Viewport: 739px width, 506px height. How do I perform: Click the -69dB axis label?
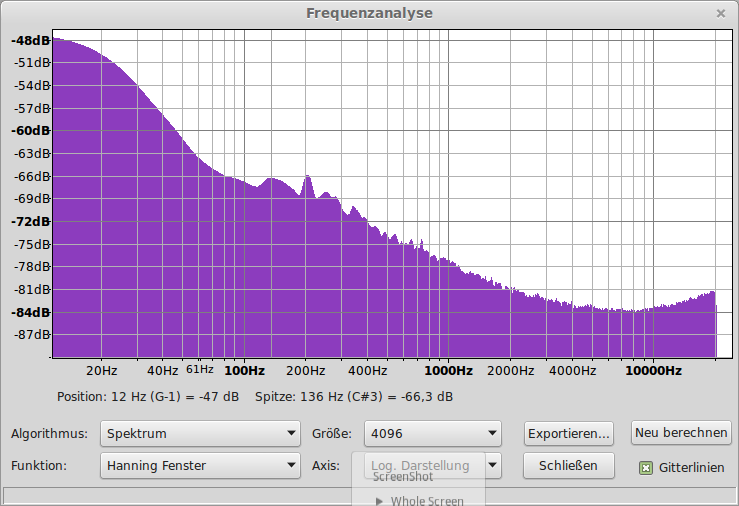(x=32, y=199)
